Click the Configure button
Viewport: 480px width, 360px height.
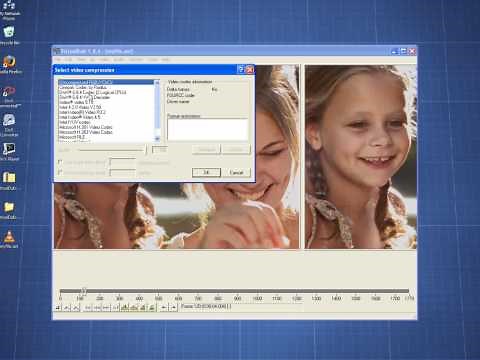[x=206, y=149]
